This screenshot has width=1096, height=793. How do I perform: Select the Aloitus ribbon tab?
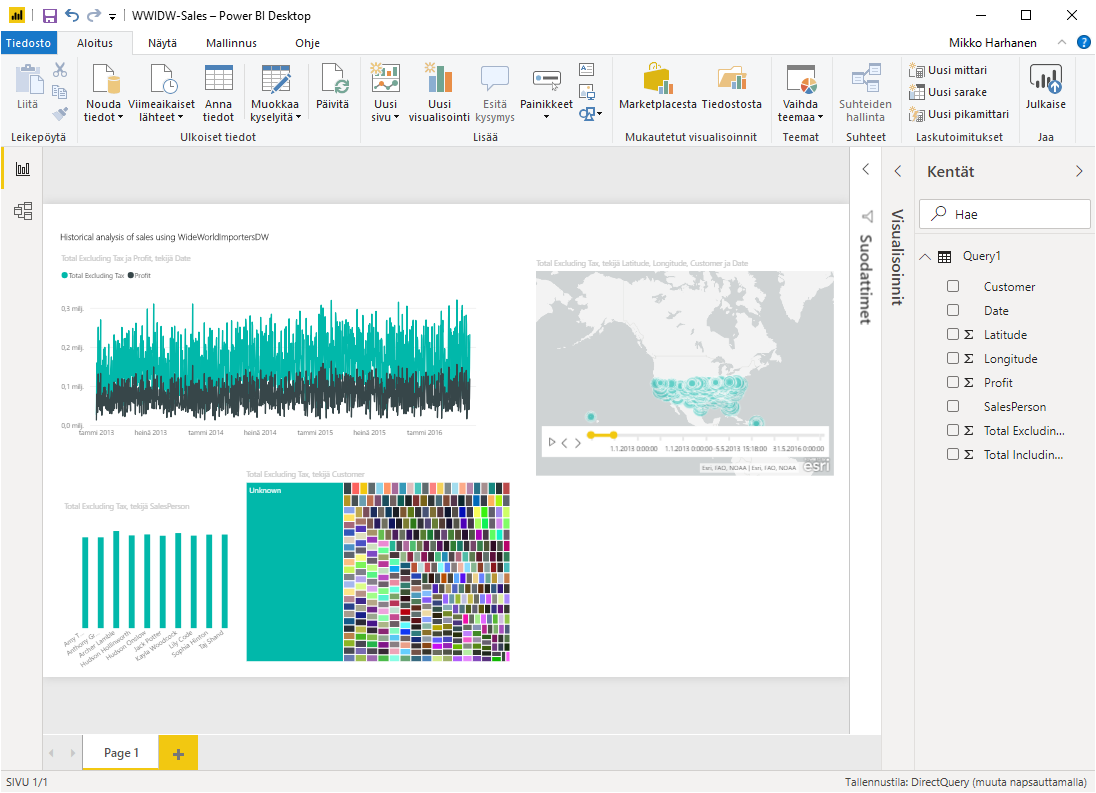(x=95, y=43)
